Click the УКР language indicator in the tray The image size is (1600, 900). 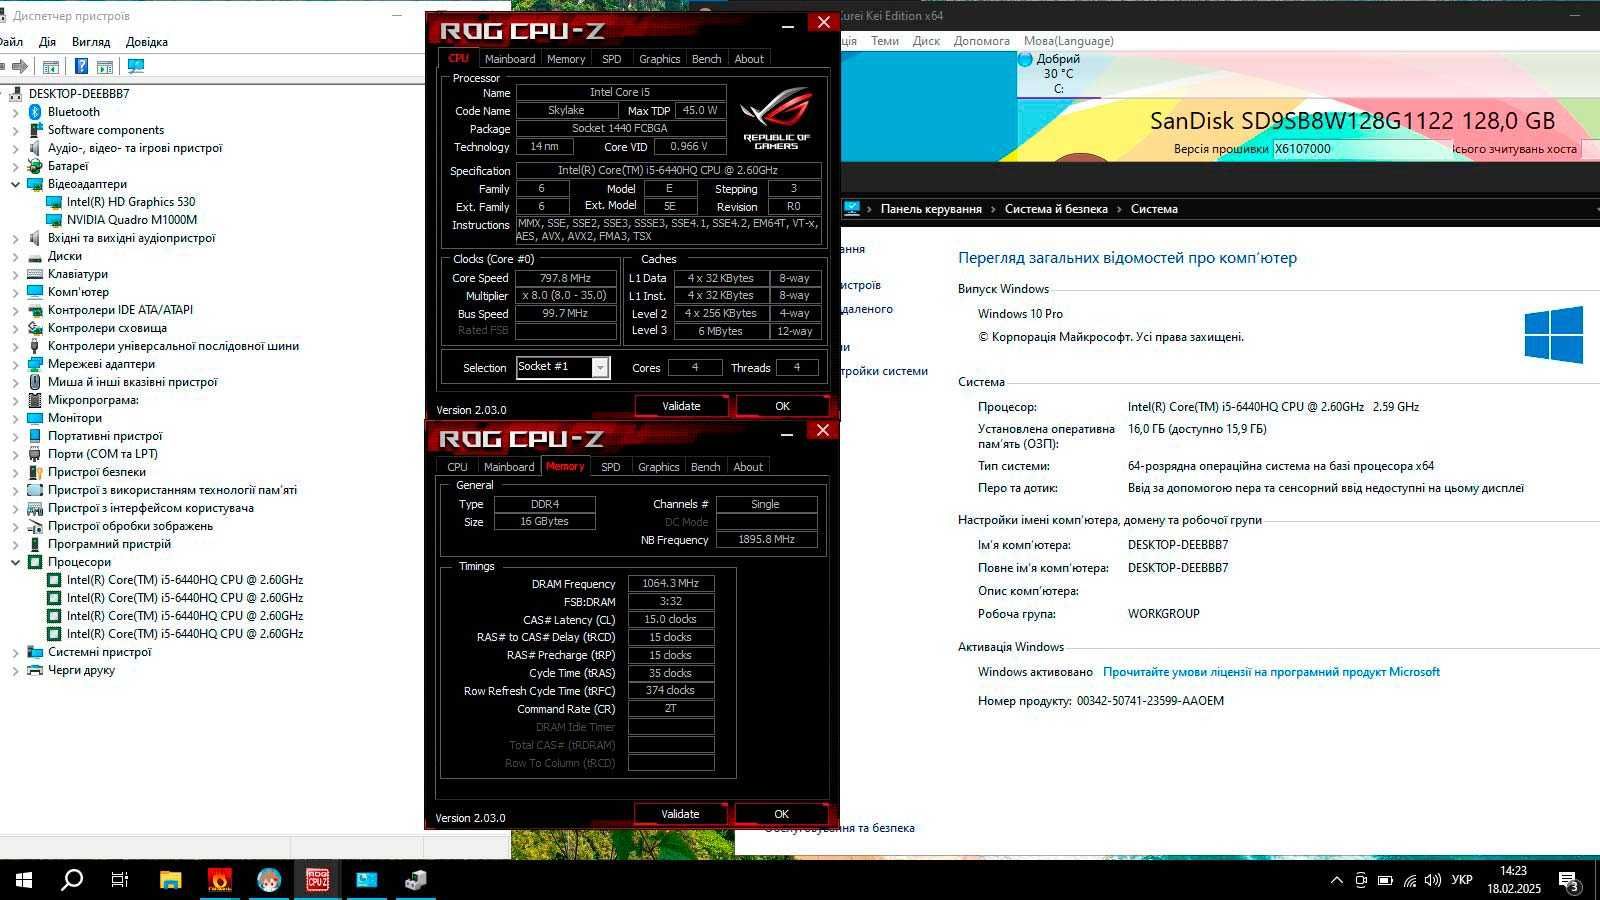tap(1461, 880)
